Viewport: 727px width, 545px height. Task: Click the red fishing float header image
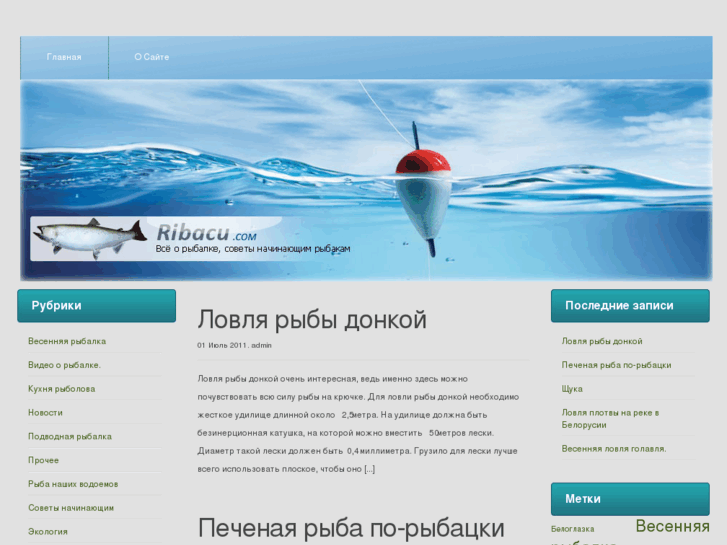pyautogui.click(x=423, y=190)
